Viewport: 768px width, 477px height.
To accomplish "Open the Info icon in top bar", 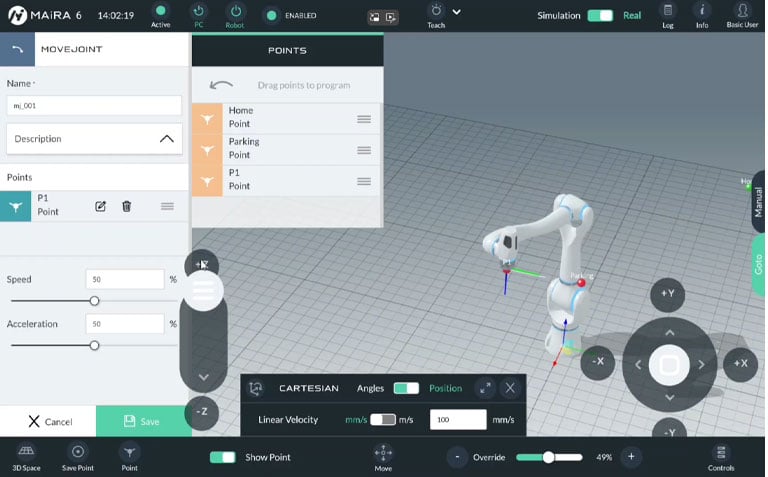I will 702,15.
